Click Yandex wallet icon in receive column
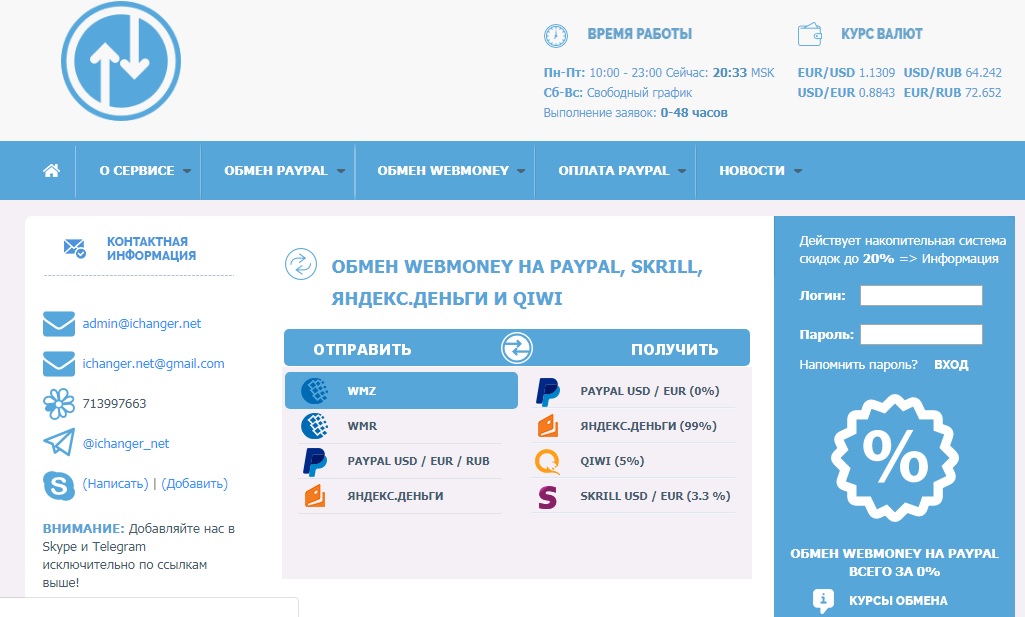This screenshot has height=617, width=1025. pos(548,426)
